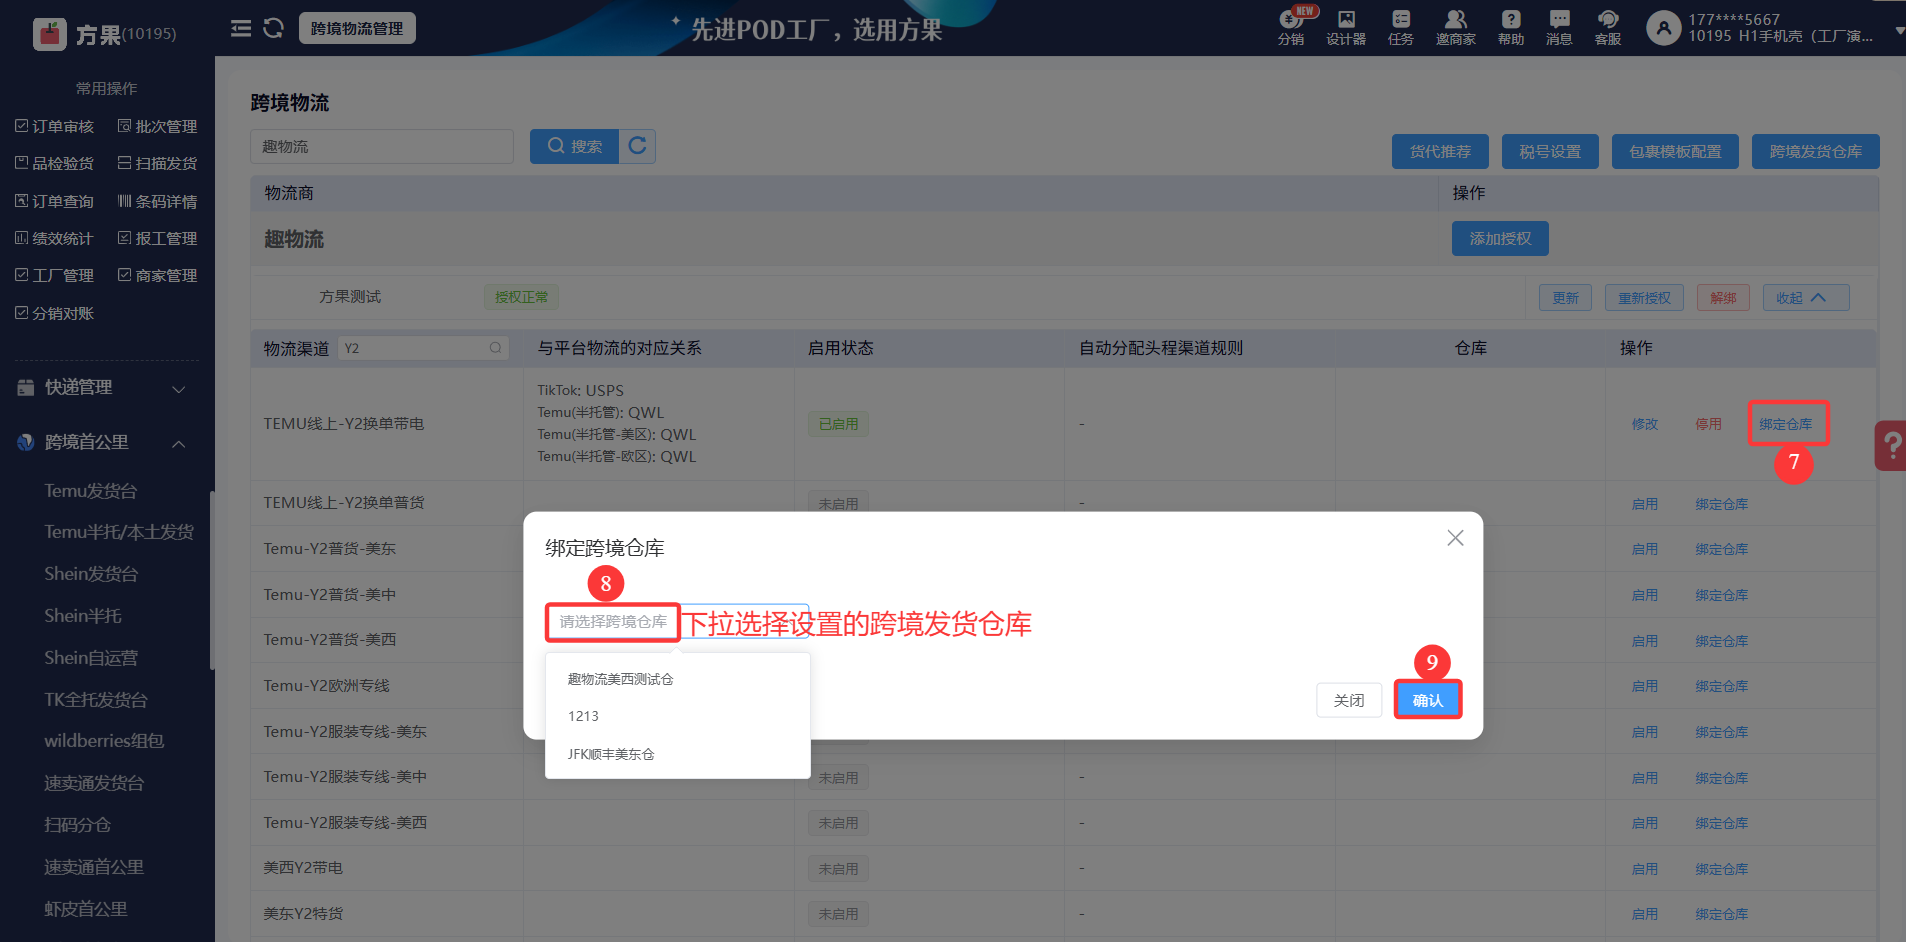Open 商家管理 shortcut
The width and height of the screenshot is (1906, 942).
[x=157, y=275]
